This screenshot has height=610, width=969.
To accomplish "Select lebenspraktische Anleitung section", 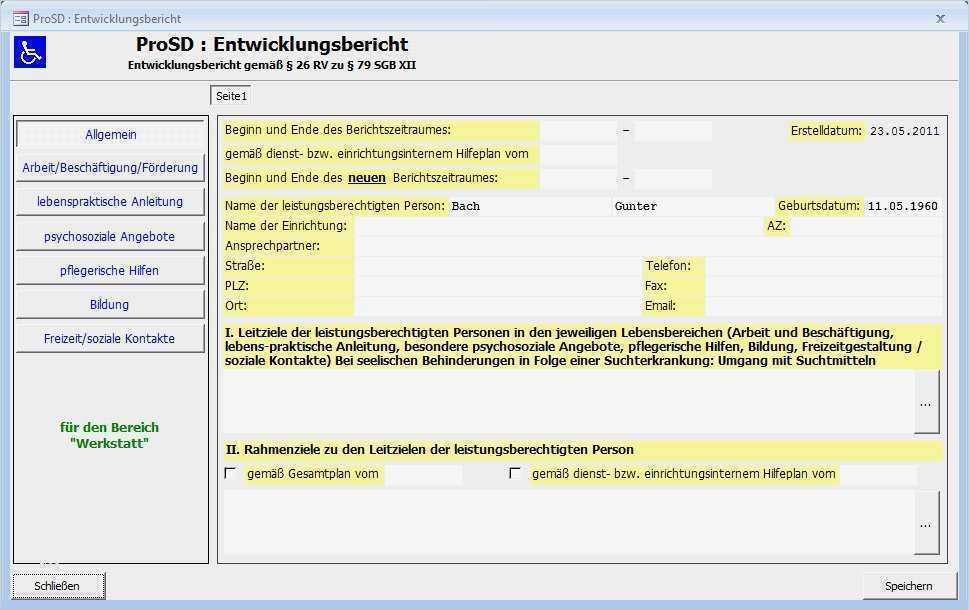I will (110, 201).
